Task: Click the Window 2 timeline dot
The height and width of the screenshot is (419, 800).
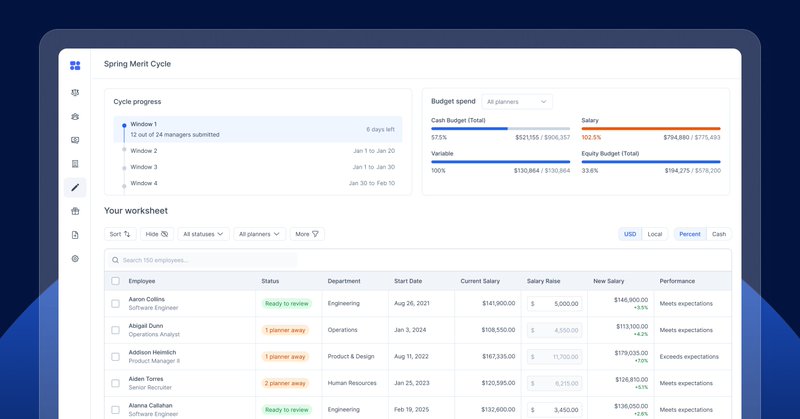Action: click(x=124, y=150)
